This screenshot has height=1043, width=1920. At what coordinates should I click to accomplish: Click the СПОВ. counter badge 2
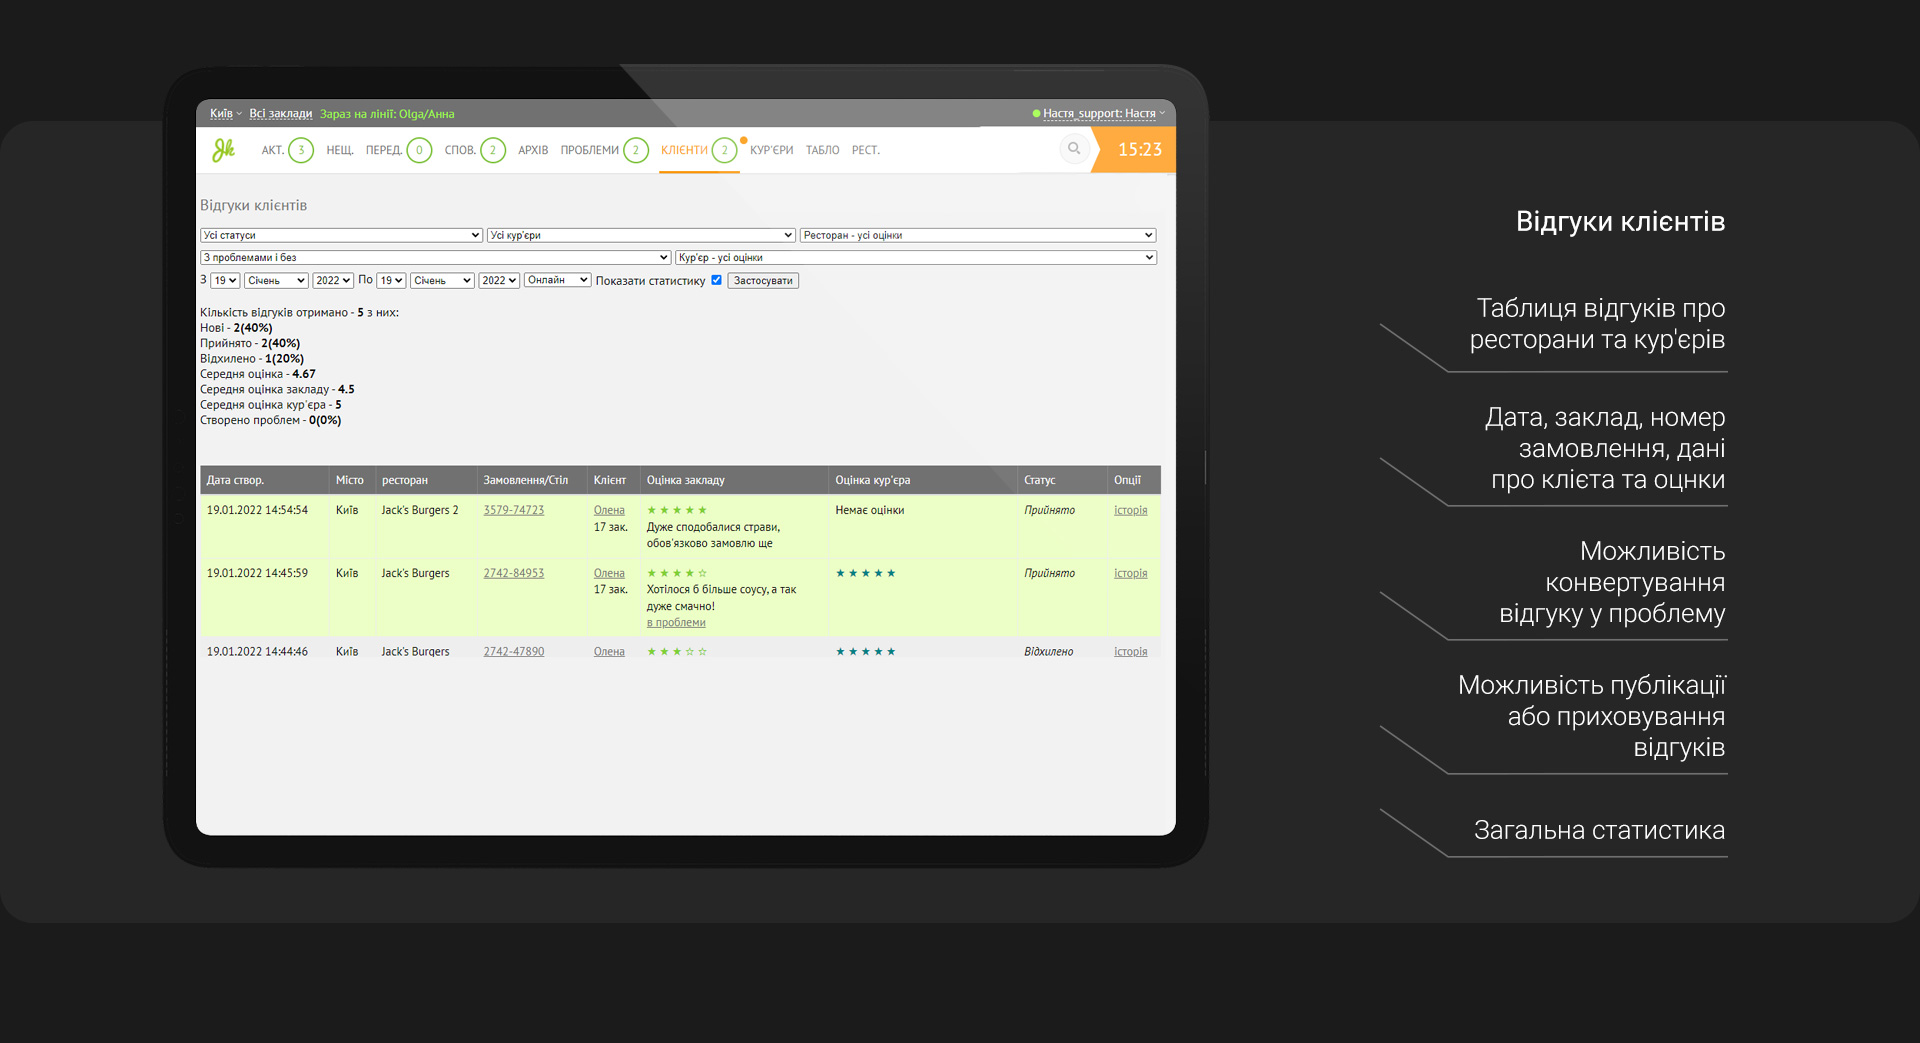tap(493, 150)
